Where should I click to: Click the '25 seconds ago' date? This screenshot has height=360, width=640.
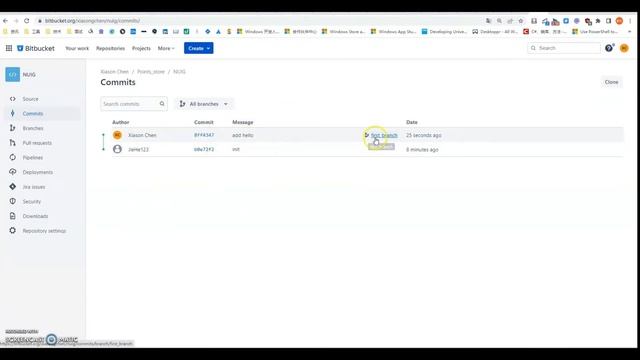coord(424,135)
